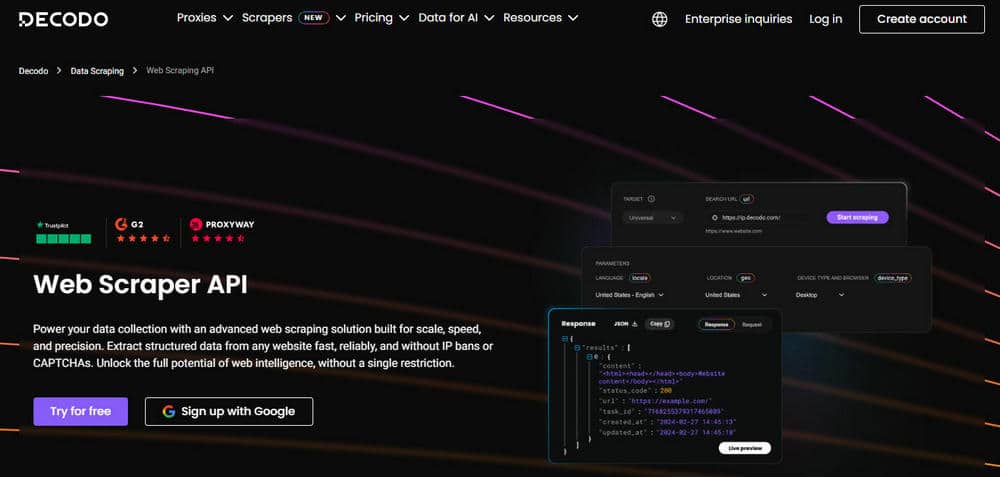The height and width of the screenshot is (477, 1000).
Task: Go to Data Scraping breadcrumb link
Action: pyautogui.click(x=98, y=71)
